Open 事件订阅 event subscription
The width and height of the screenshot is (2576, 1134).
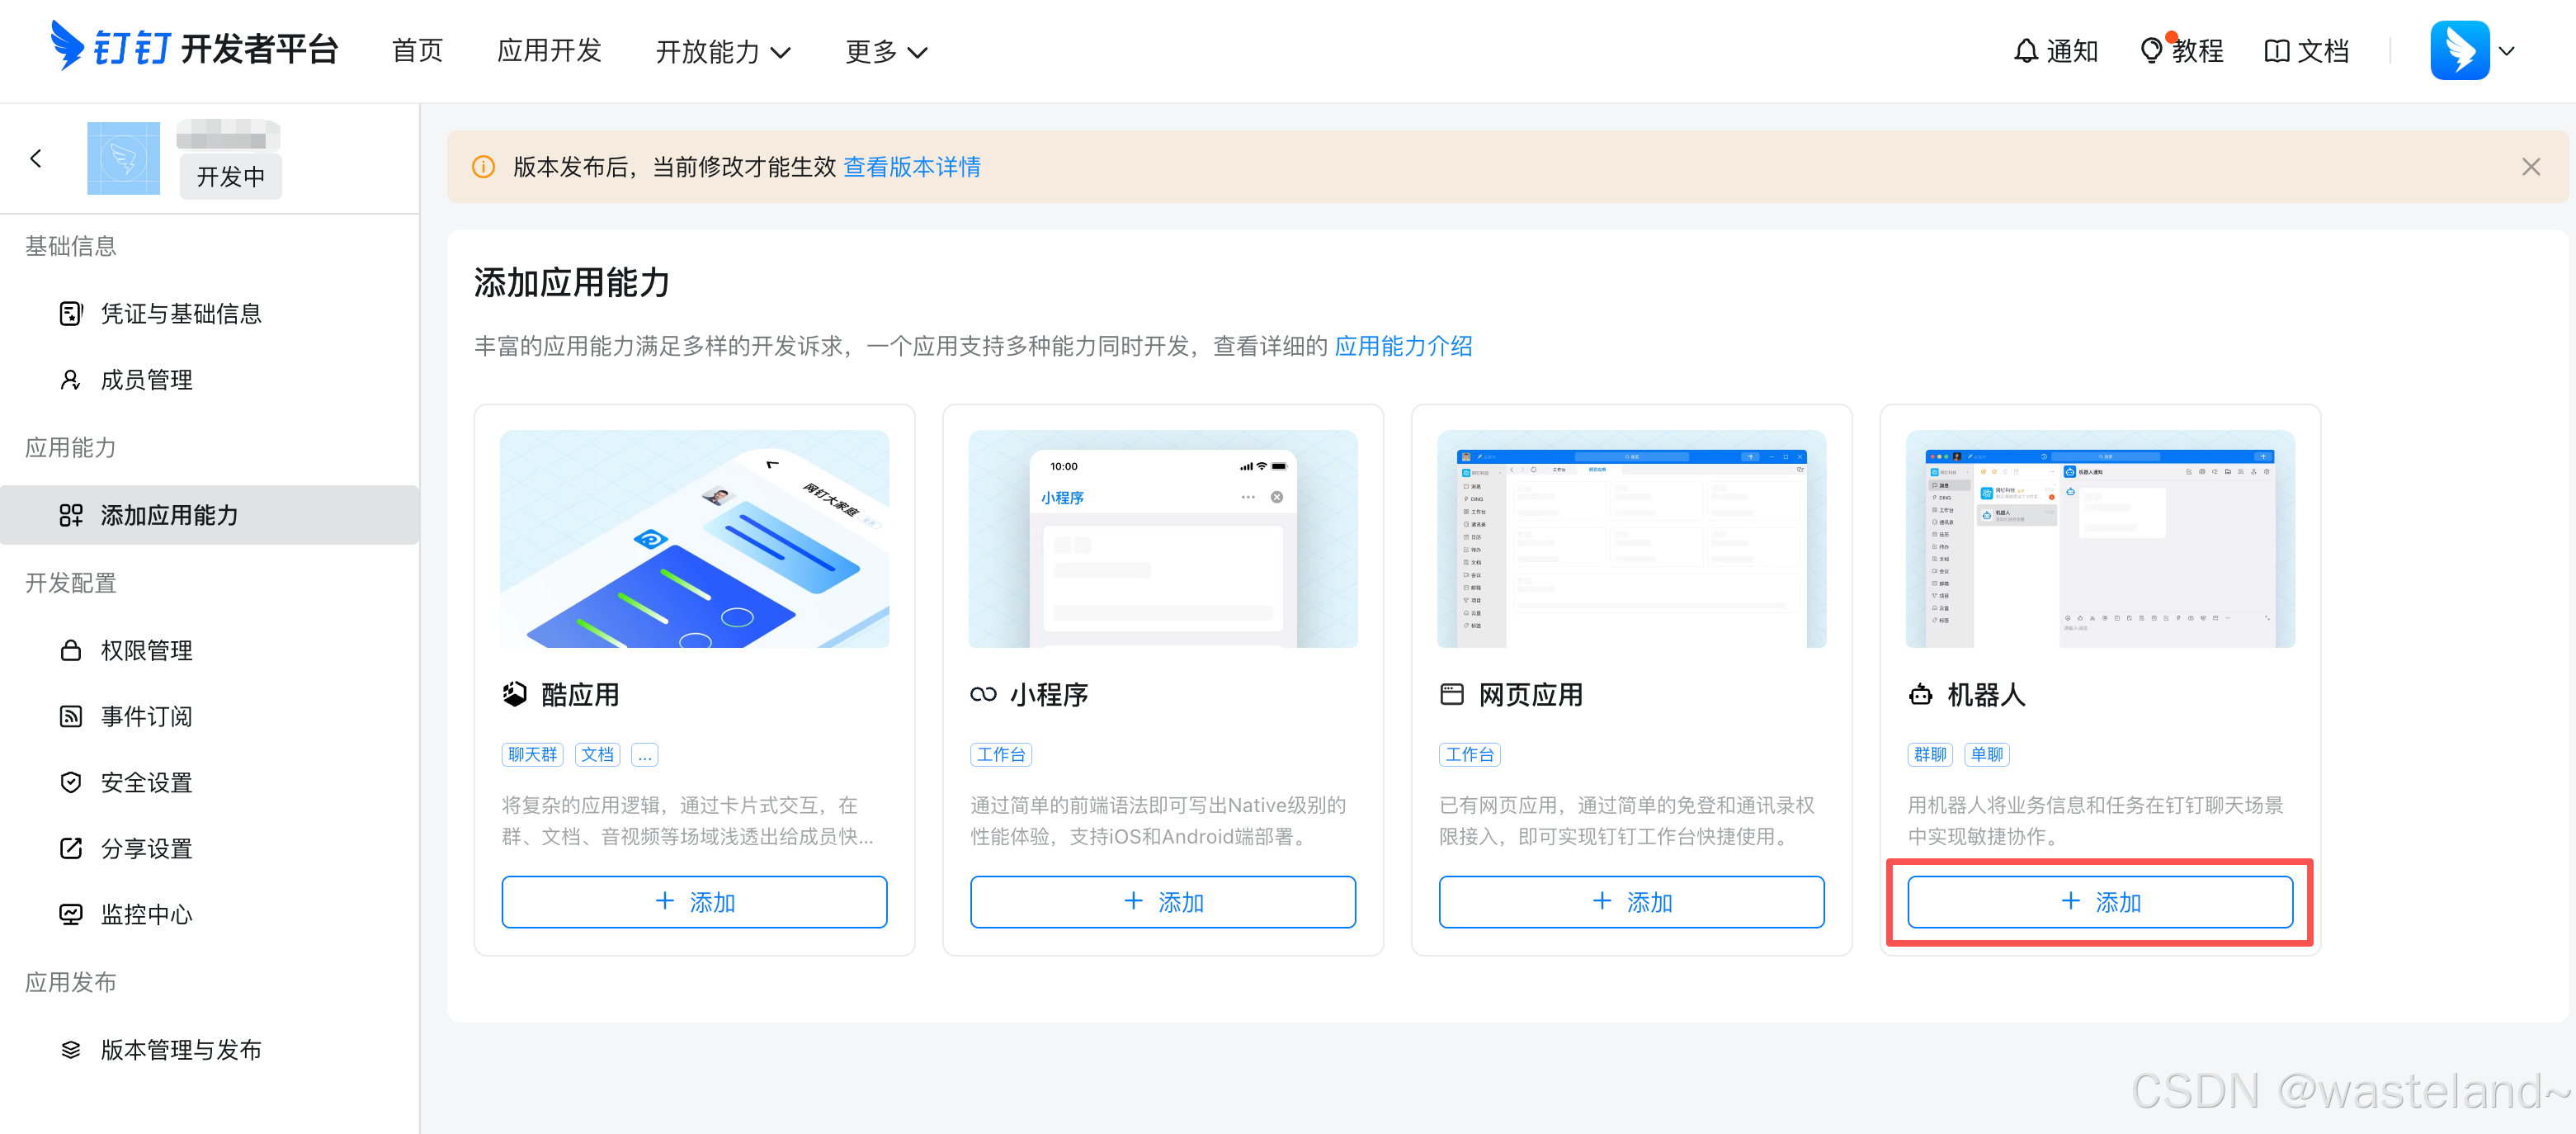click(x=147, y=716)
